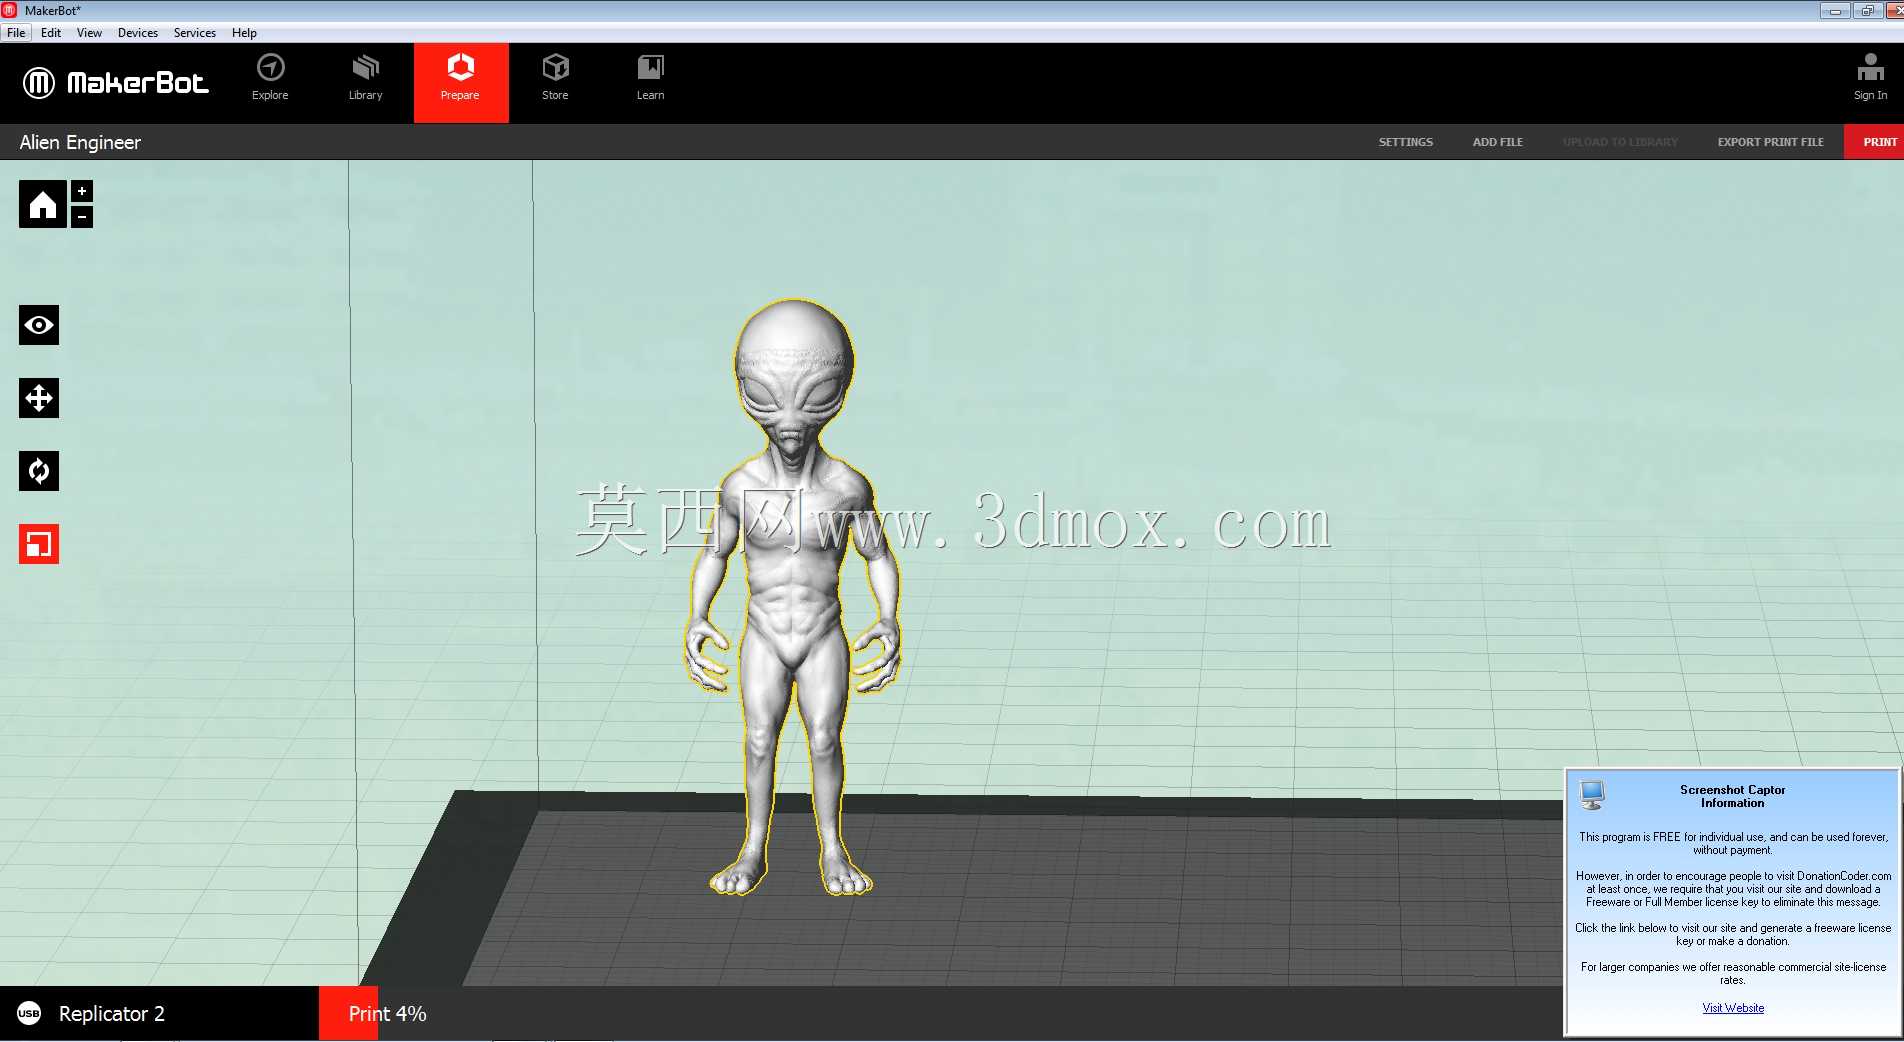Click Visit Website link in Screenshot Captor popup
The height and width of the screenshot is (1042, 1904).
tap(1733, 1008)
